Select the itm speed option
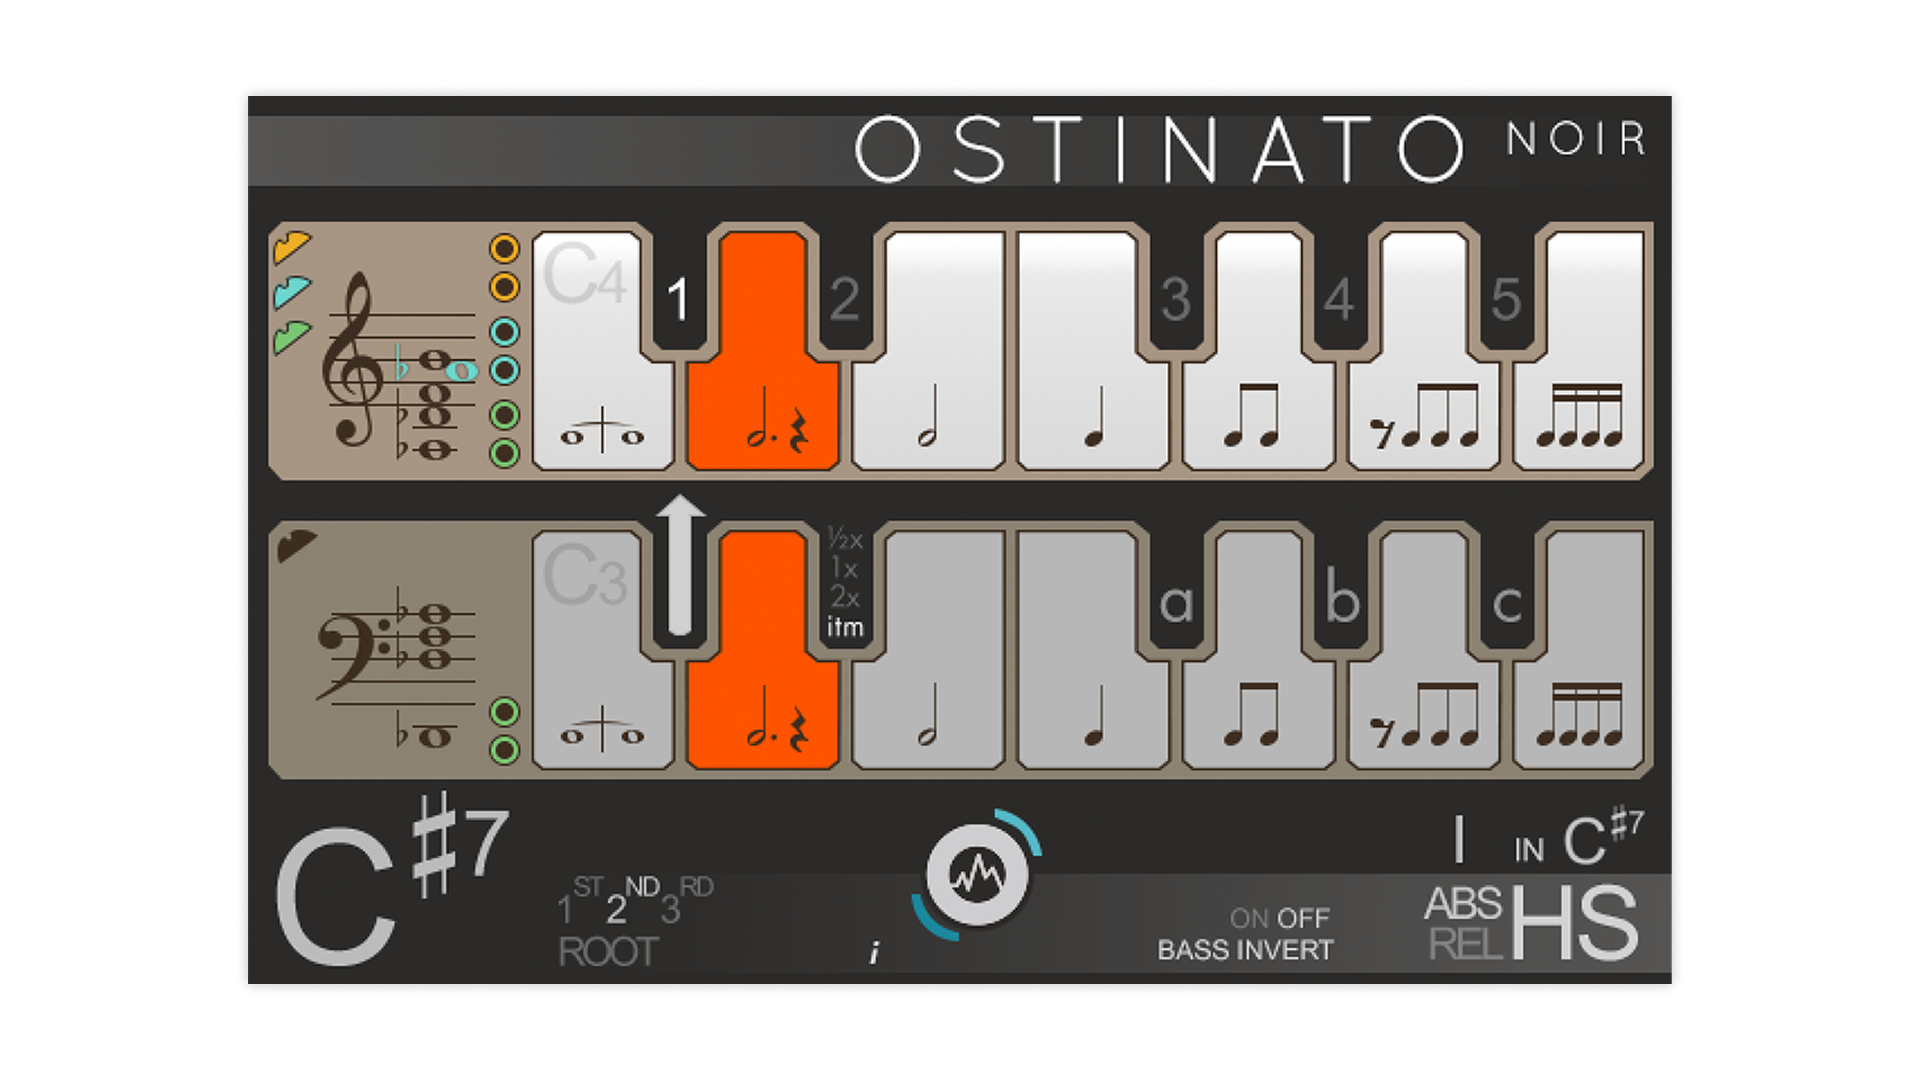This screenshot has width=1920, height=1080. pyautogui.click(x=845, y=628)
